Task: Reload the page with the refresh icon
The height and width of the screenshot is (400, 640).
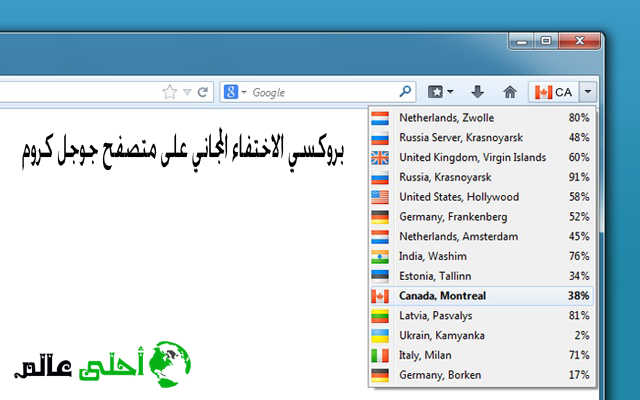Action: click(203, 92)
